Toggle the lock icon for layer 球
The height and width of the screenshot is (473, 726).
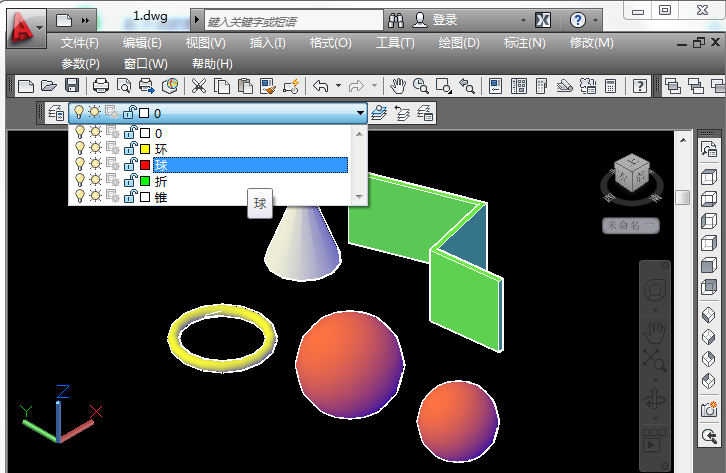[131, 164]
